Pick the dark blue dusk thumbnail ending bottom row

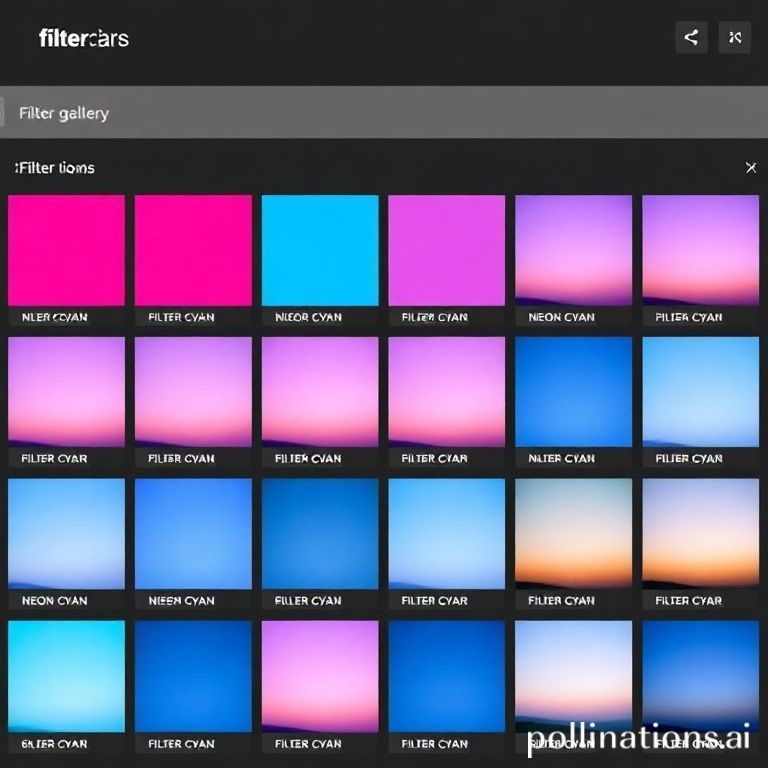tap(700, 676)
